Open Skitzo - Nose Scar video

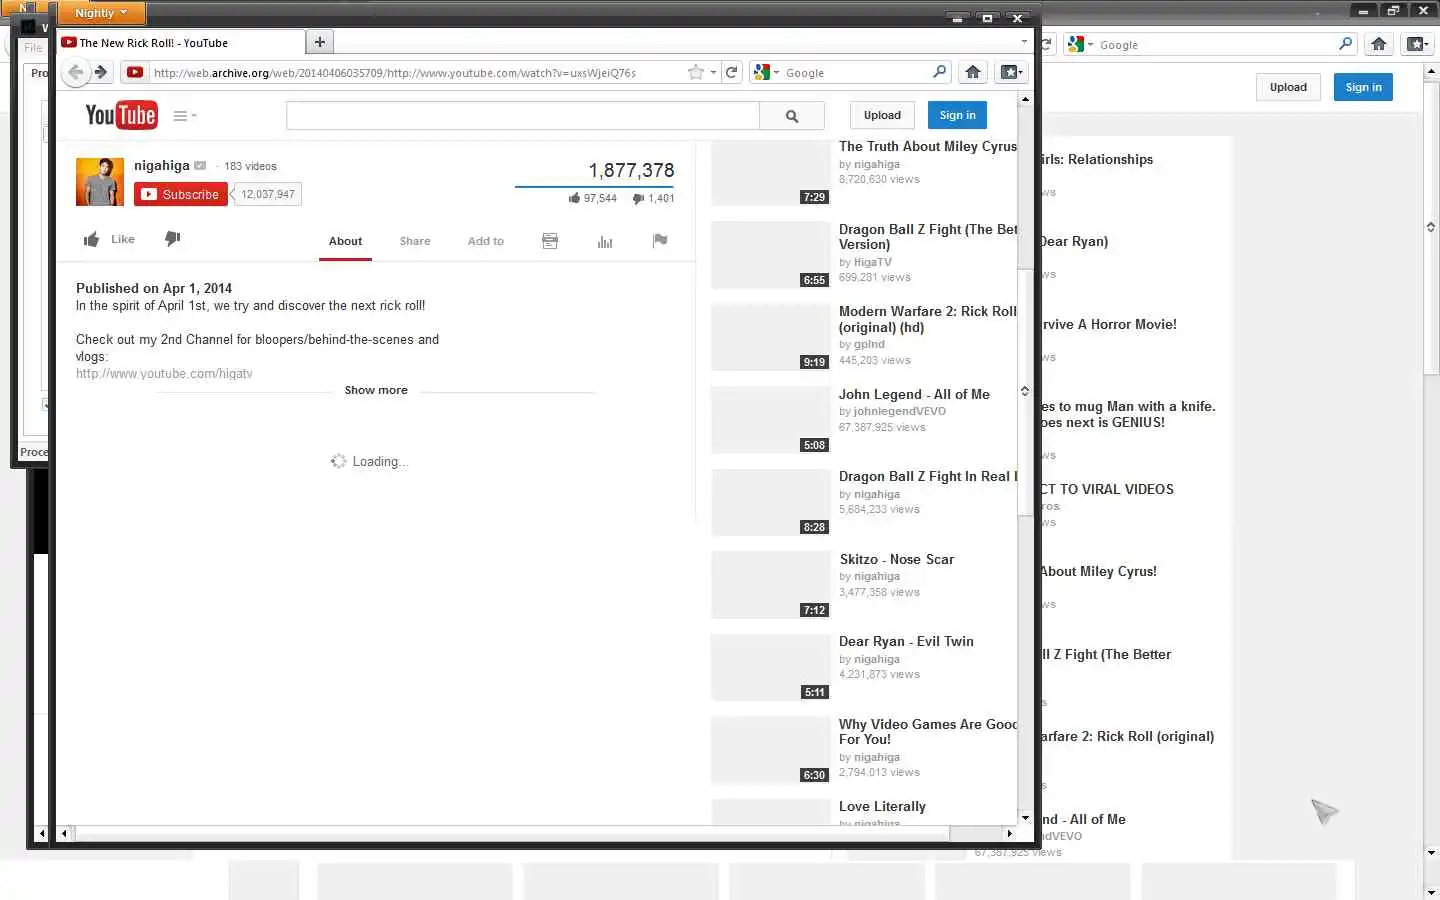tap(897, 559)
